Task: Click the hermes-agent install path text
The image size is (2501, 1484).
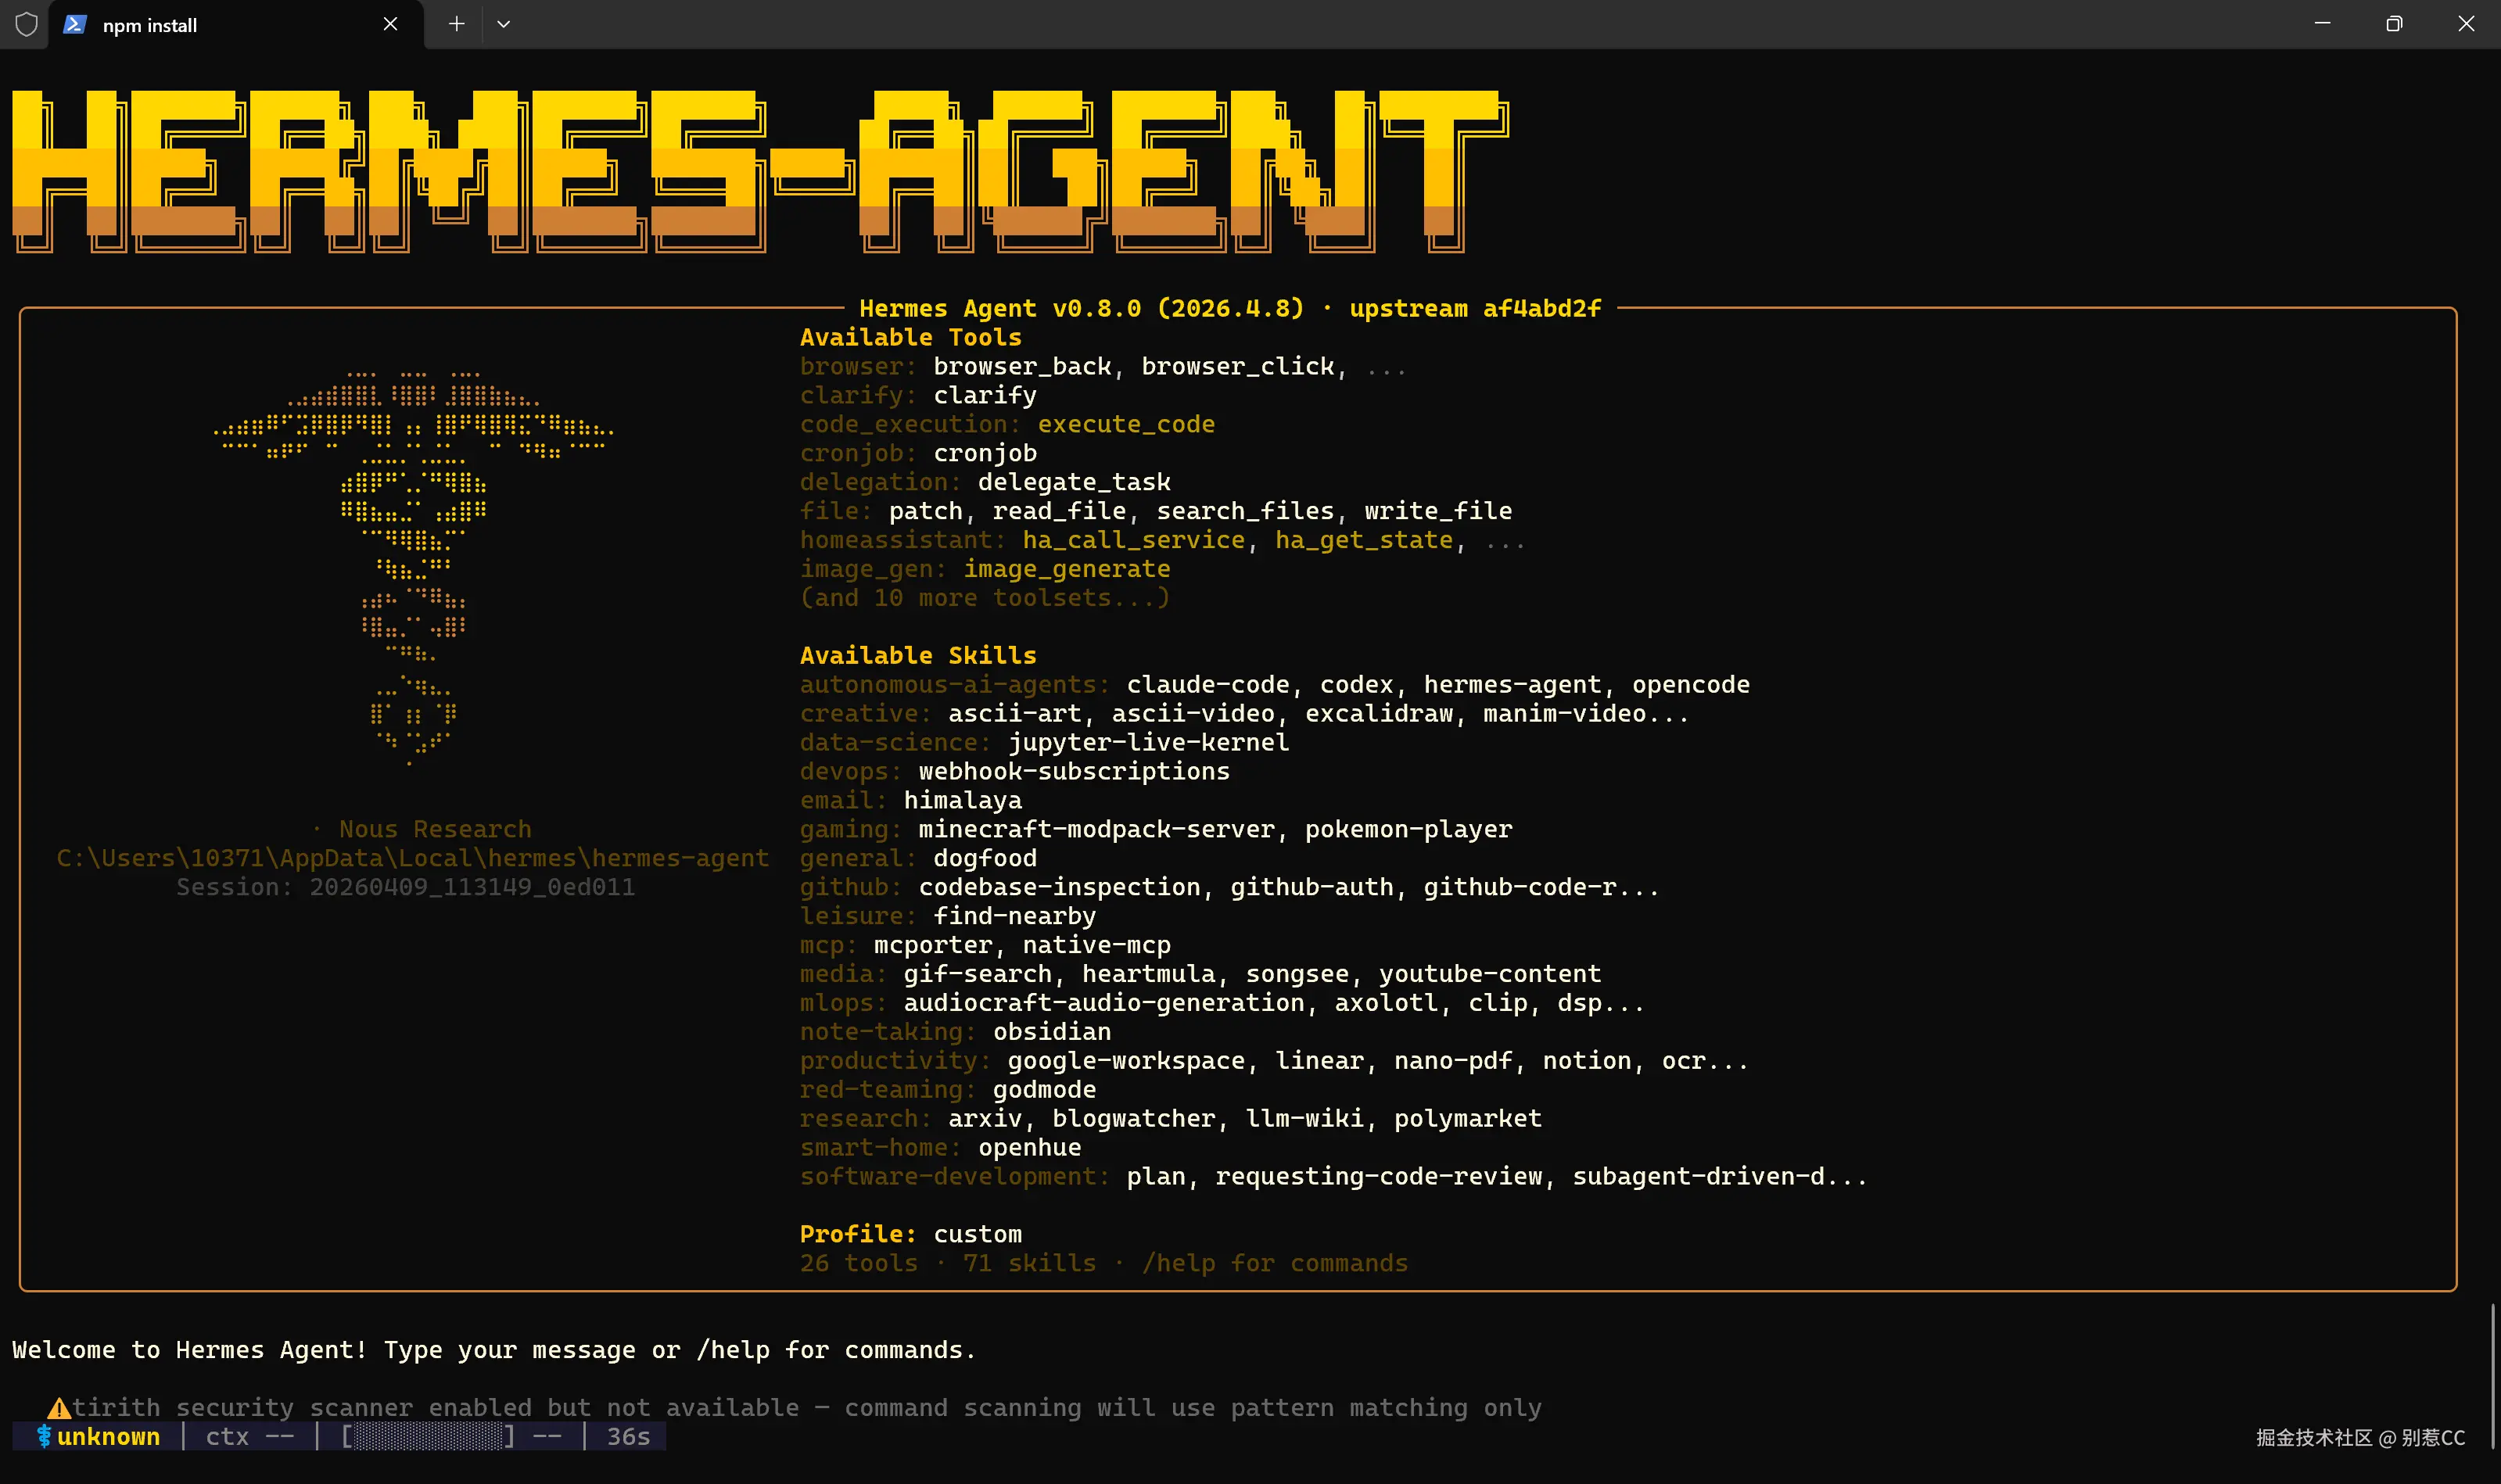Action: [x=412, y=858]
